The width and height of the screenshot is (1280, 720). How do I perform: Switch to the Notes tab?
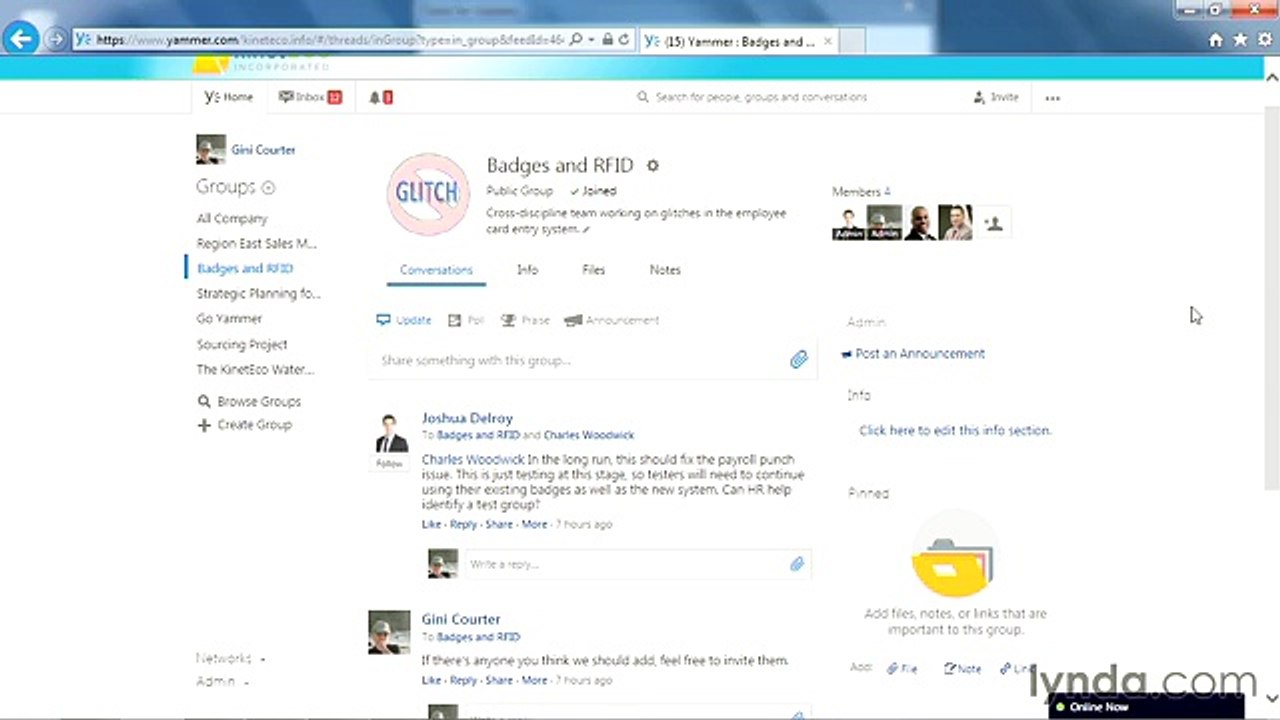pyautogui.click(x=665, y=270)
